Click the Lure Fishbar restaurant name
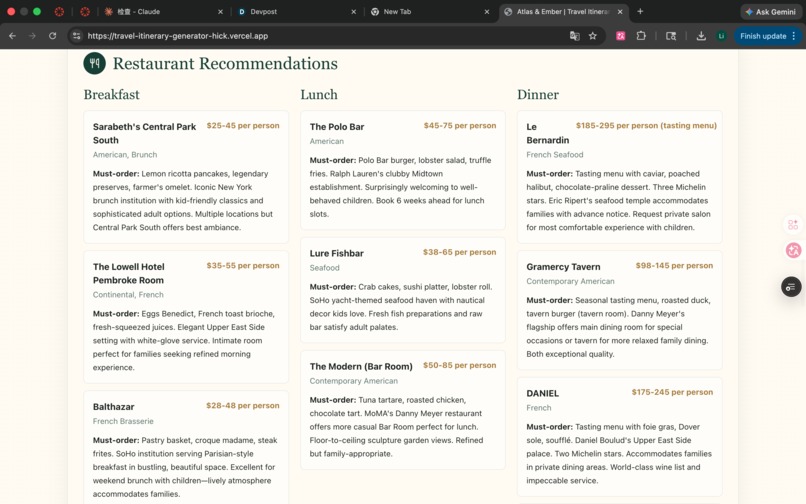The image size is (806, 504). point(336,254)
